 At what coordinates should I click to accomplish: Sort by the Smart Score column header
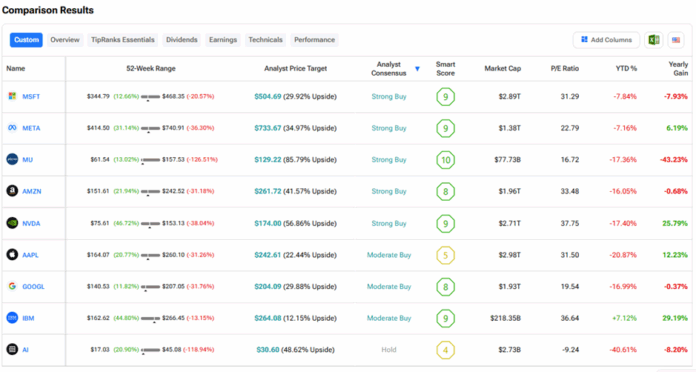(445, 68)
